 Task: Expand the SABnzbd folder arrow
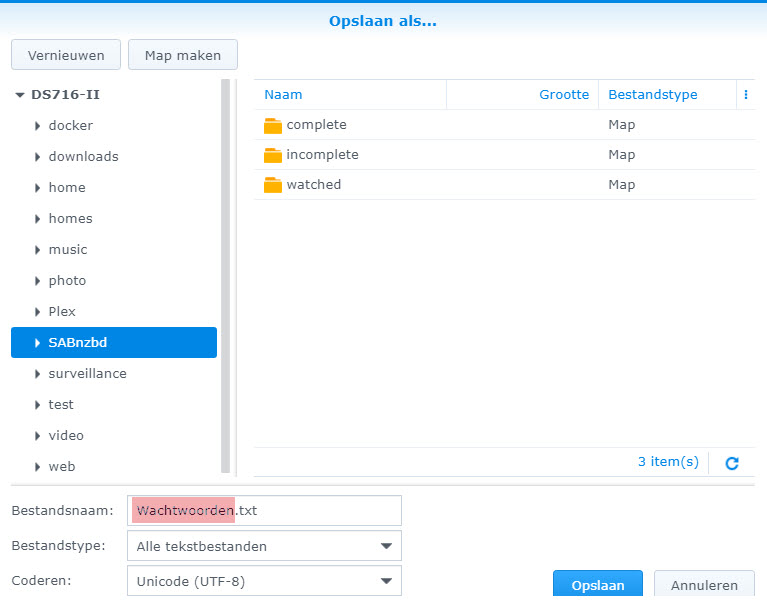coord(37,343)
